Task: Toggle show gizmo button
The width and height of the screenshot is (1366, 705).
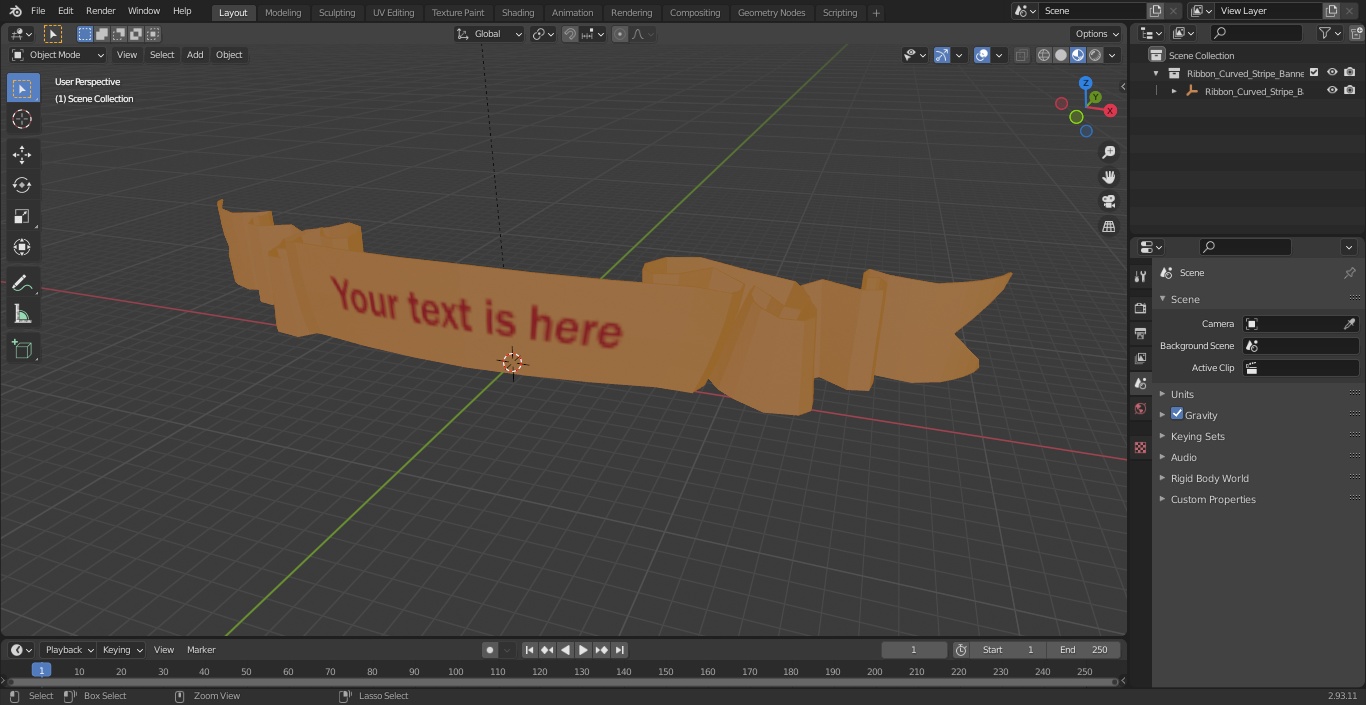Action: [942, 55]
